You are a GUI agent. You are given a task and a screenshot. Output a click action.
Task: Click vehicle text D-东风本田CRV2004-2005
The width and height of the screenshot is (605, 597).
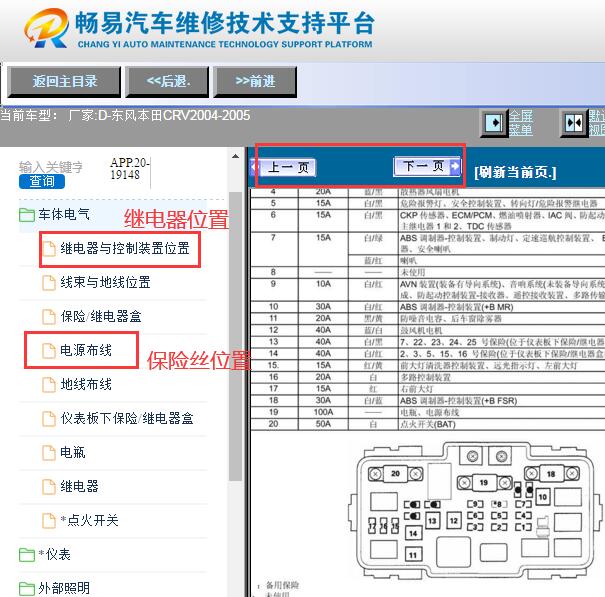click(x=174, y=115)
